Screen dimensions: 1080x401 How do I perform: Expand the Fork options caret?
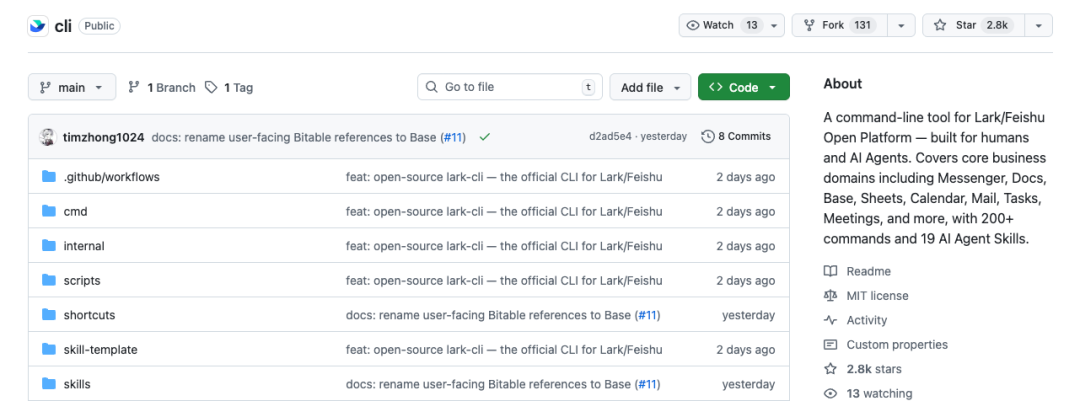901,26
